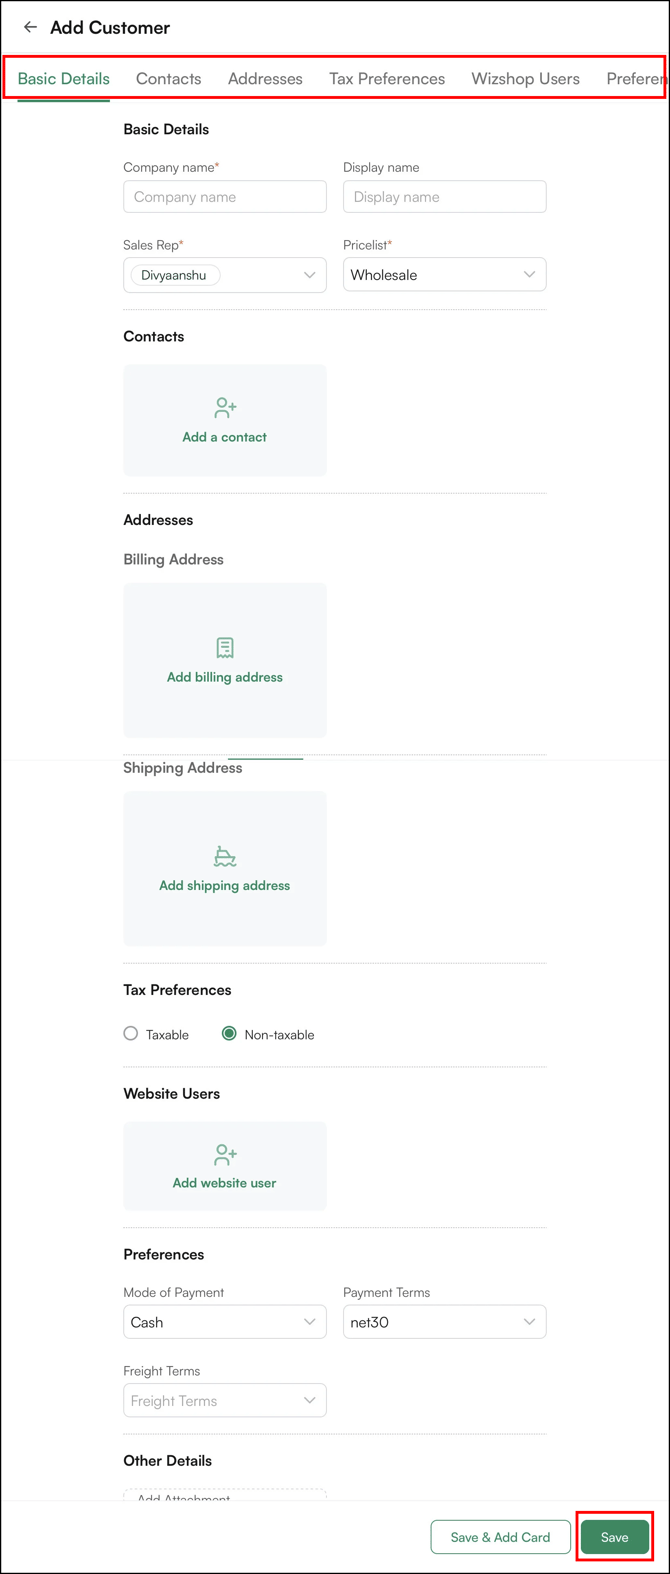The image size is (670, 1574).
Task: Open the Sales Rep dropdown
Action: pos(309,275)
